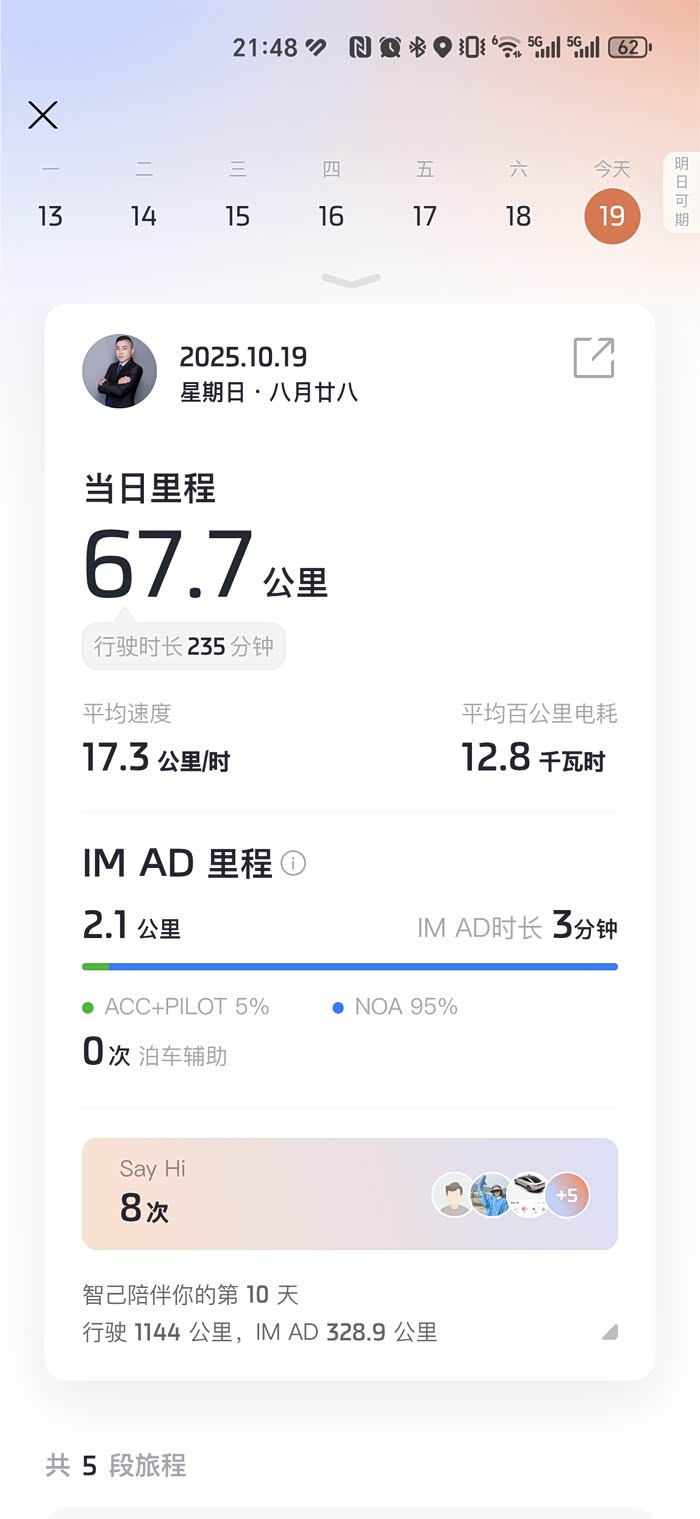Tap the battery indicator in the status bar

(630, 47)
